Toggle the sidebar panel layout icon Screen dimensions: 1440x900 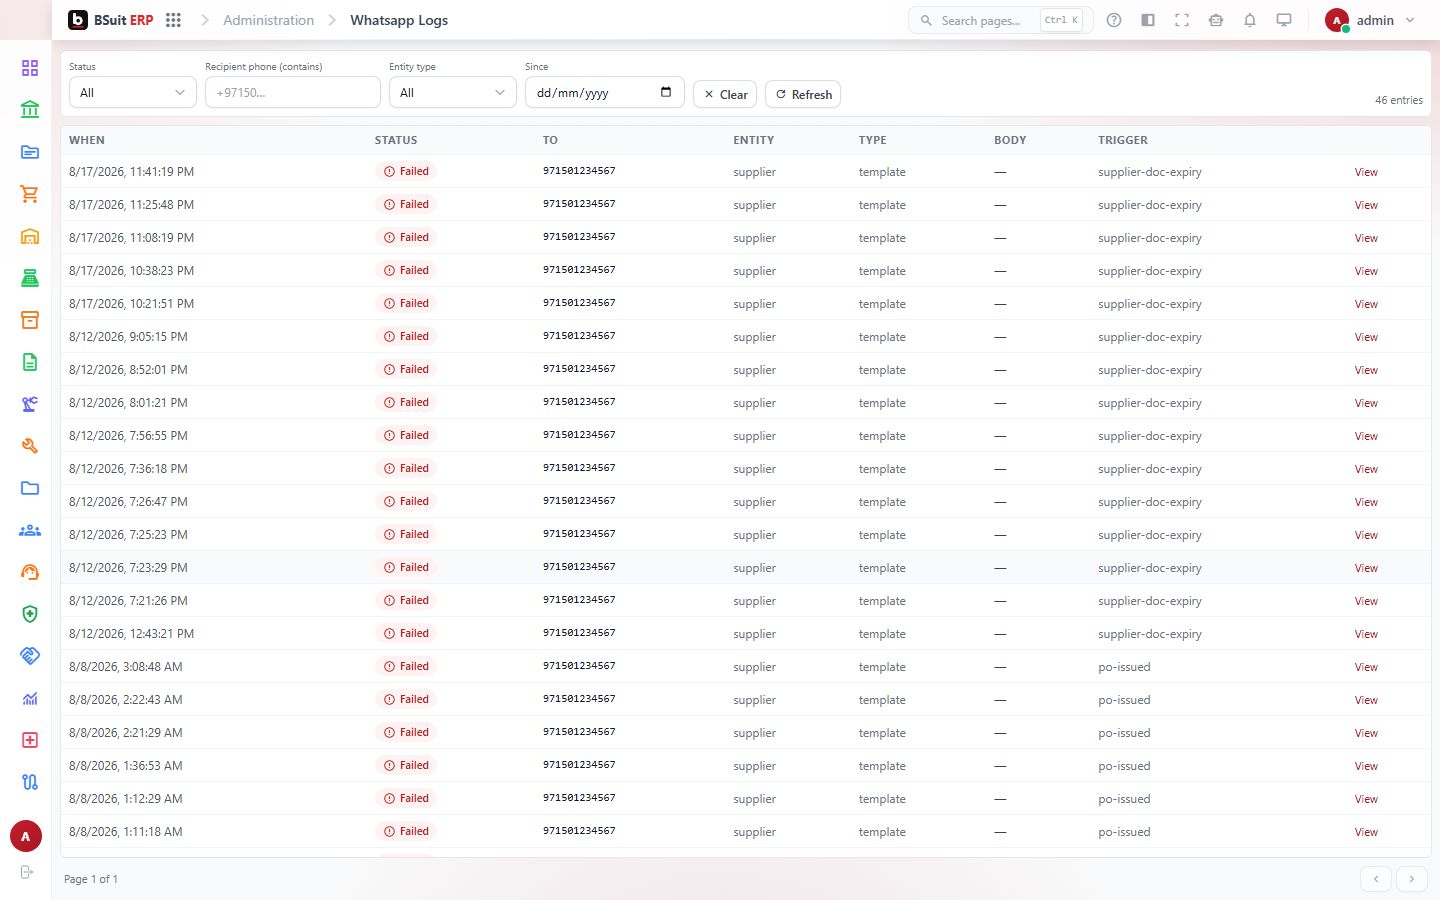(1148, 20)
